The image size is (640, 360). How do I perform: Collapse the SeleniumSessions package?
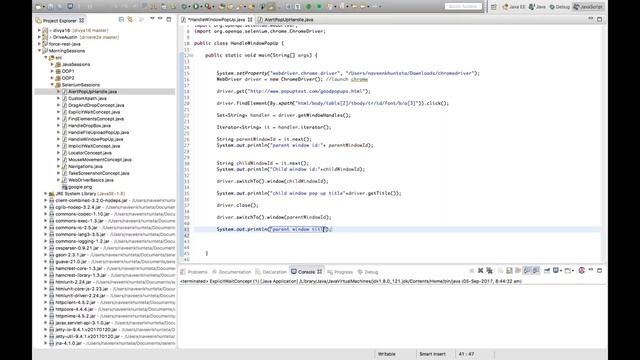52,85
